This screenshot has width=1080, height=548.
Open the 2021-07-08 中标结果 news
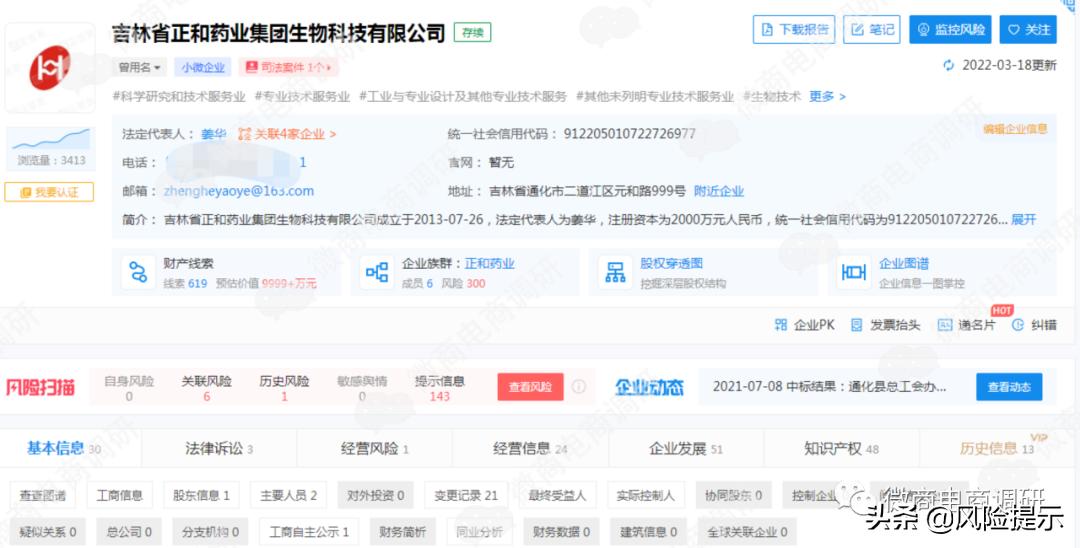829,387
